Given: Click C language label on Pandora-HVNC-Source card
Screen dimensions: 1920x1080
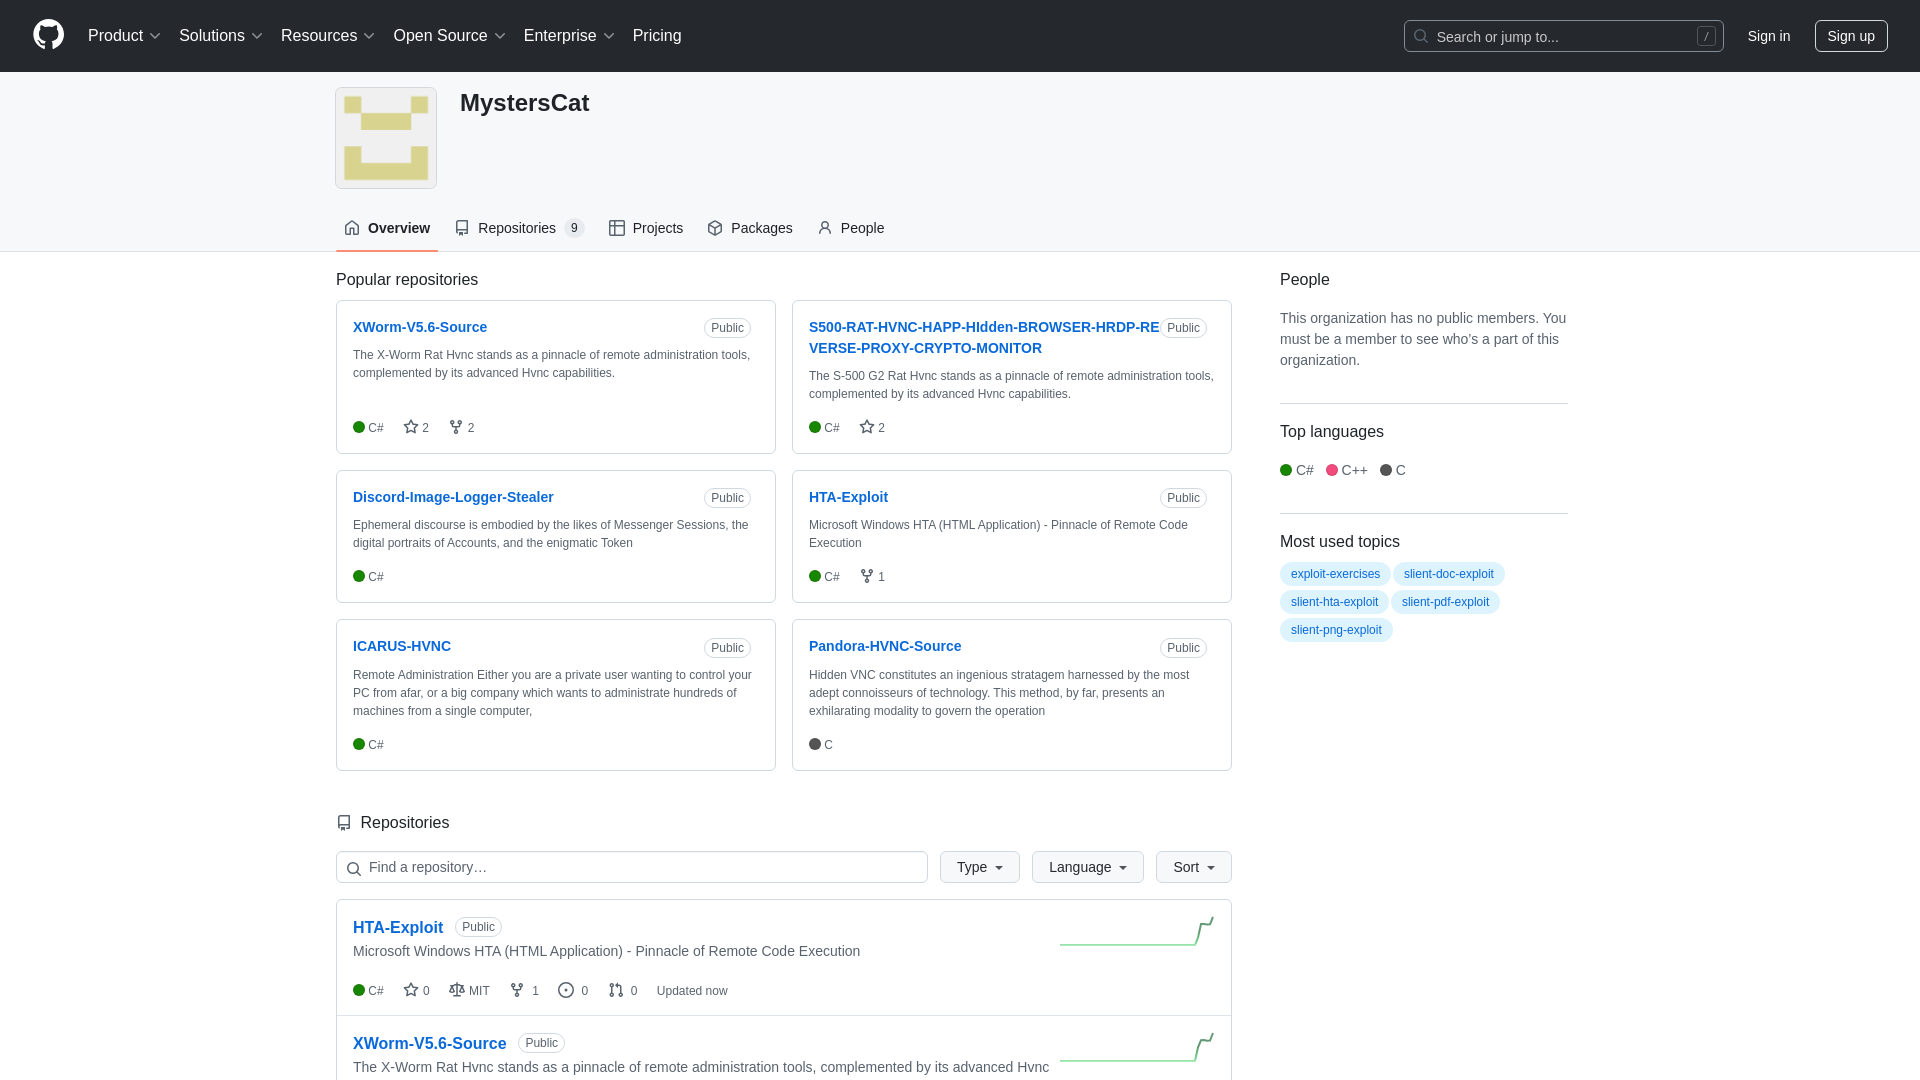Looking at the screenshot, I should 828,745.
